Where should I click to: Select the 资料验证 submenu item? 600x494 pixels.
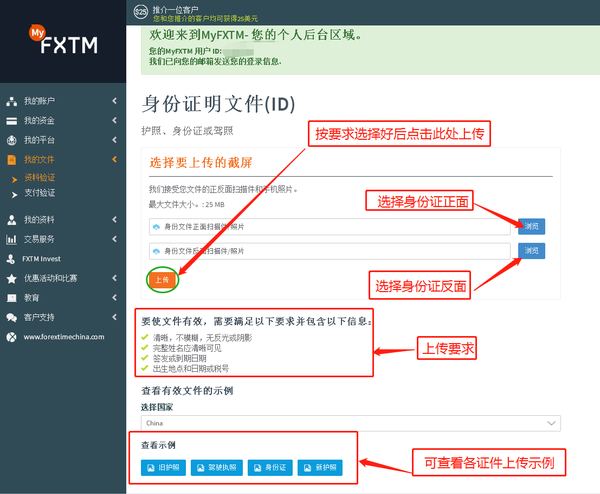(x=40, y=178)
